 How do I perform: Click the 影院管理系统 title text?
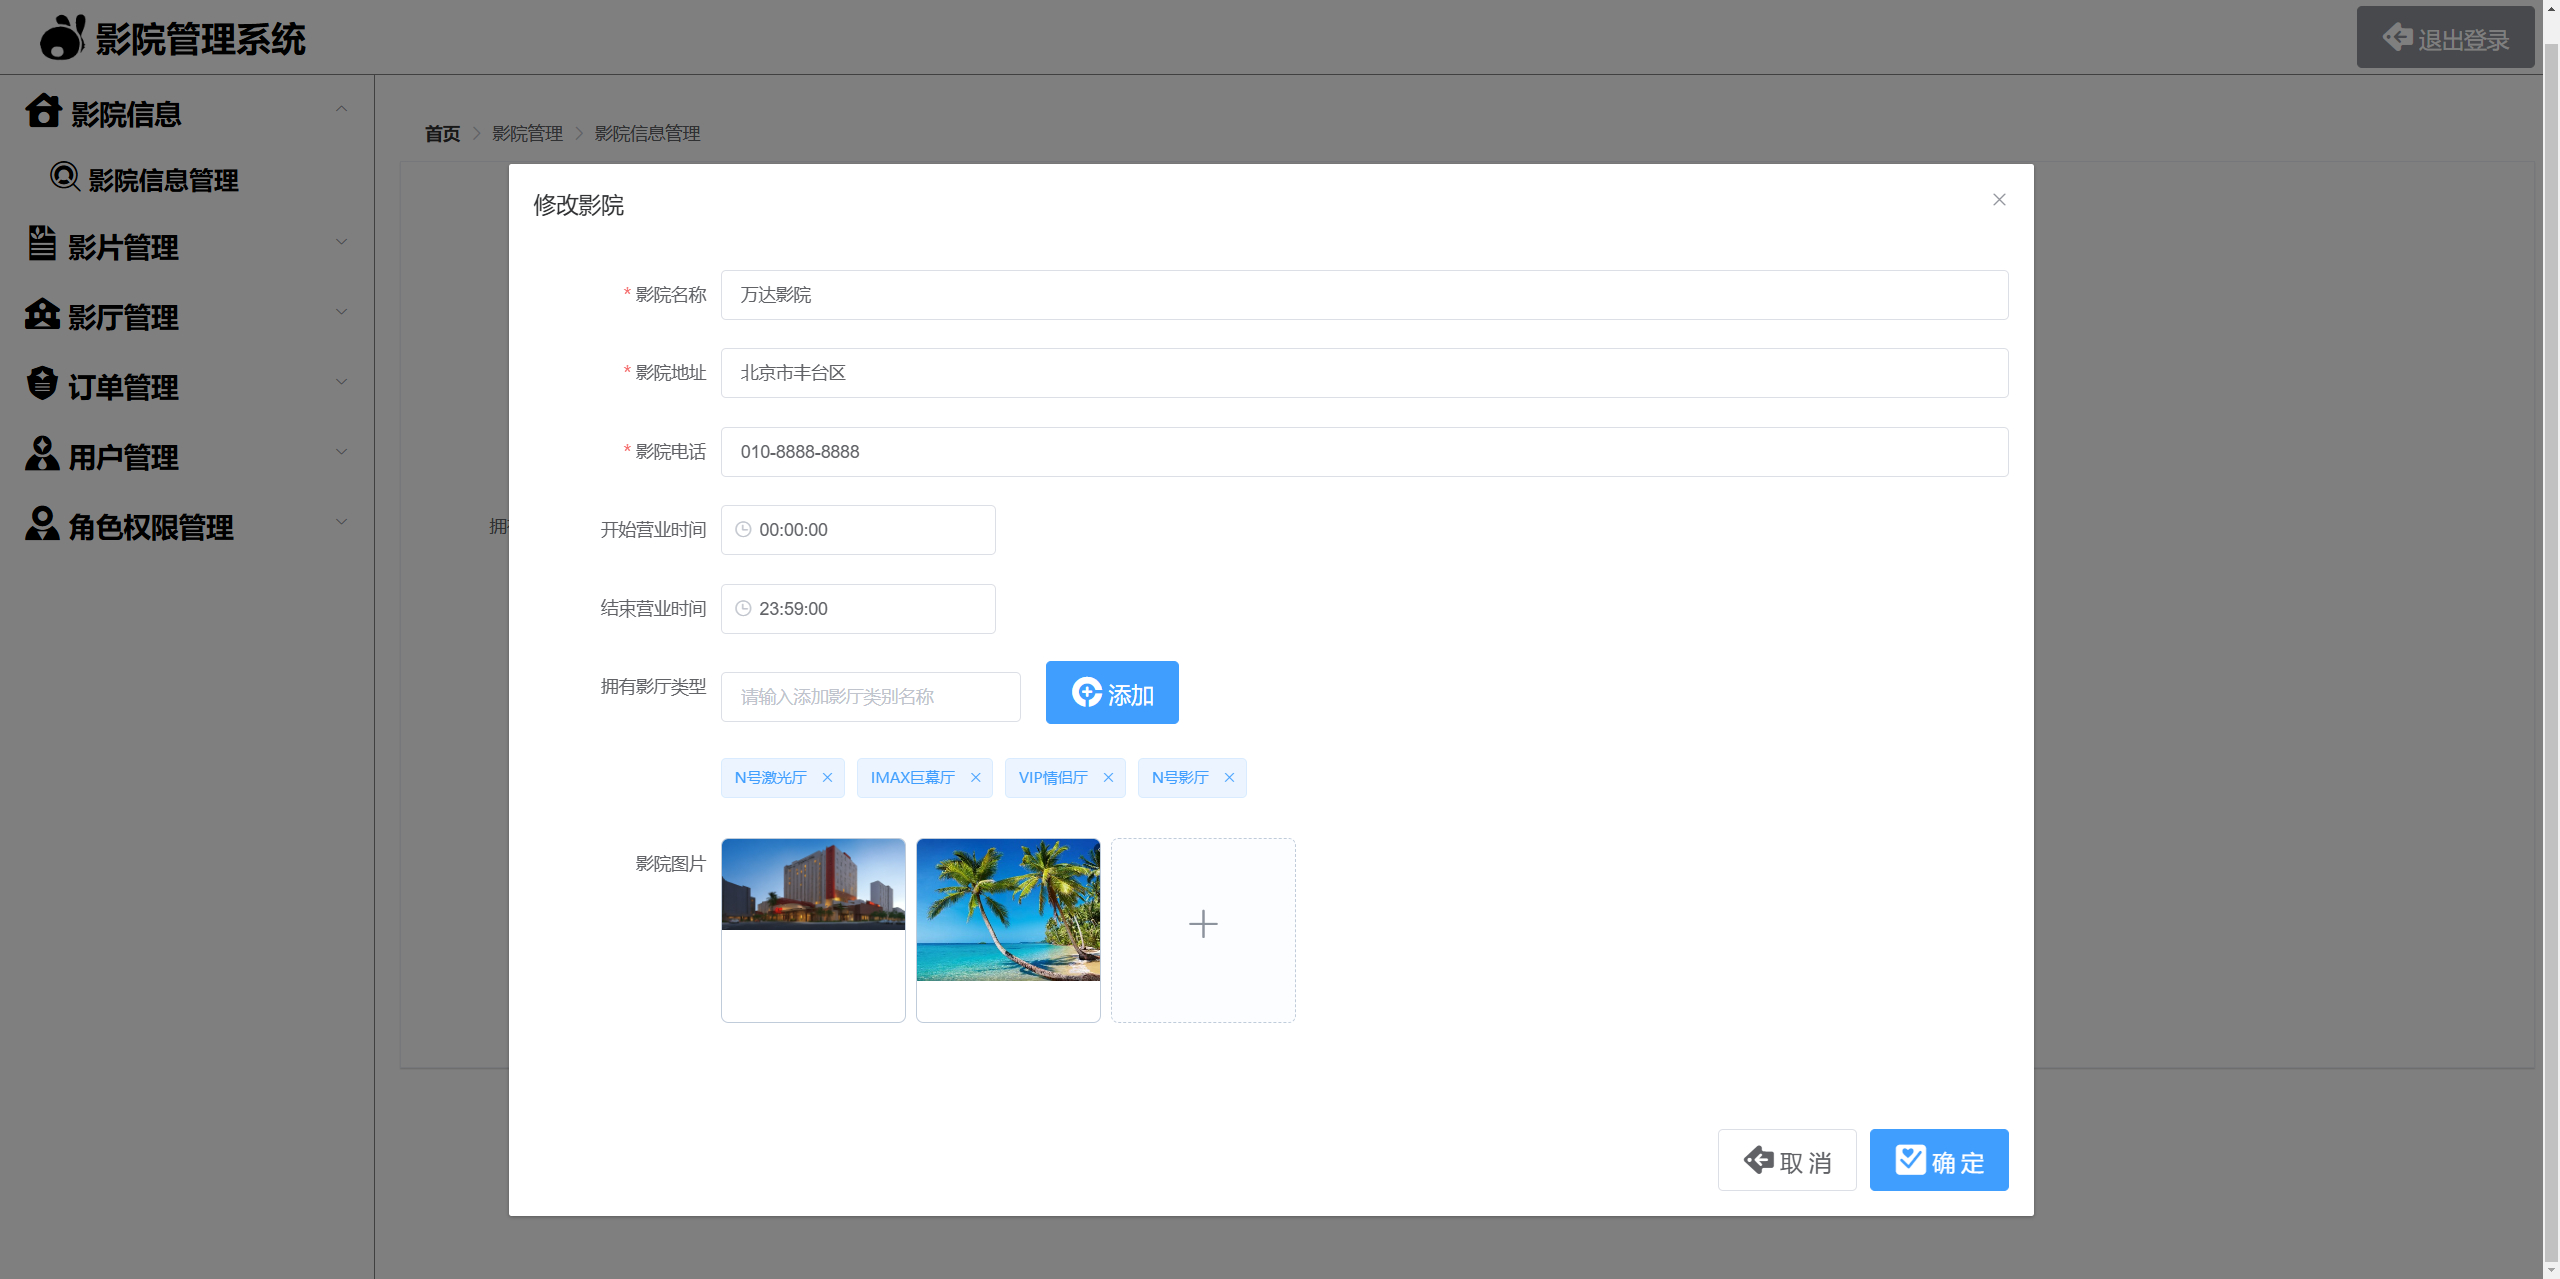pos(200,40)
